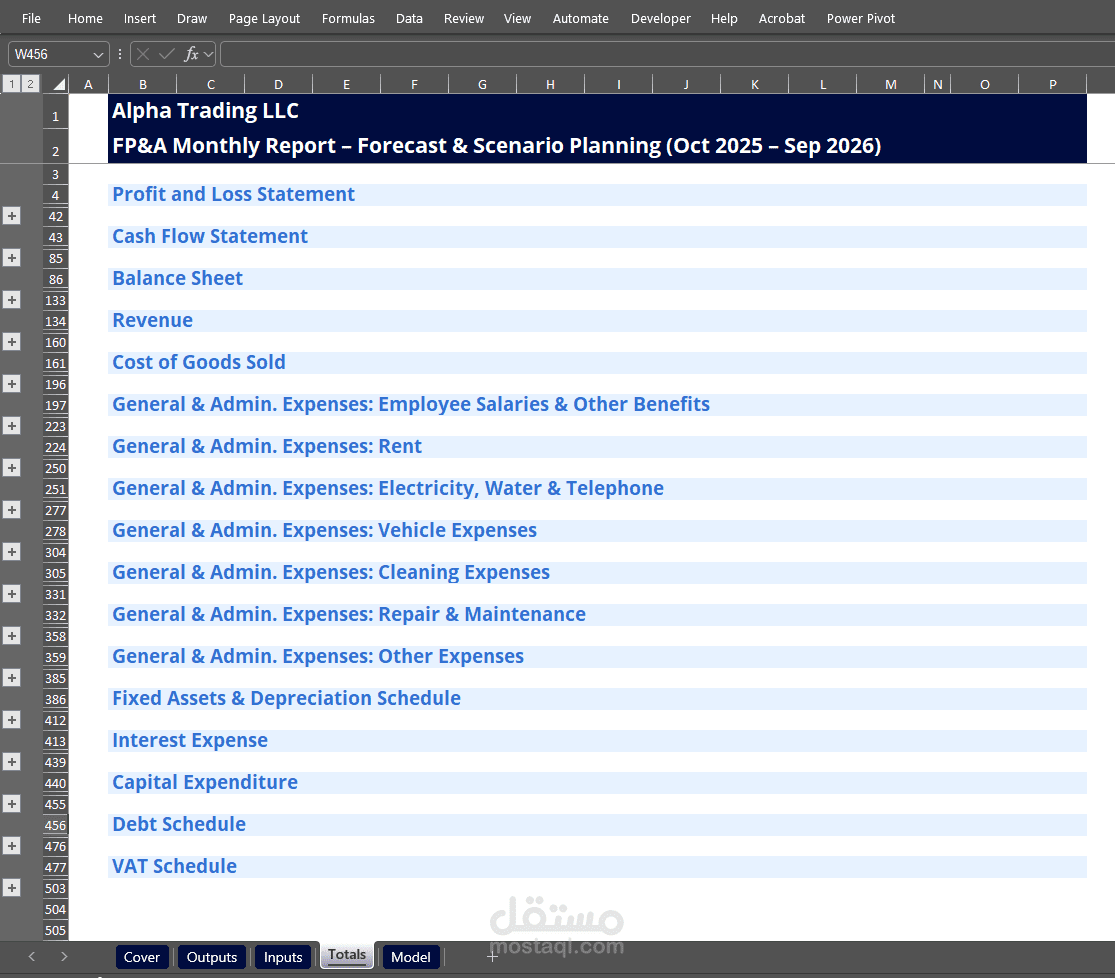Open the Insert ribbon tab

point(139,18)
